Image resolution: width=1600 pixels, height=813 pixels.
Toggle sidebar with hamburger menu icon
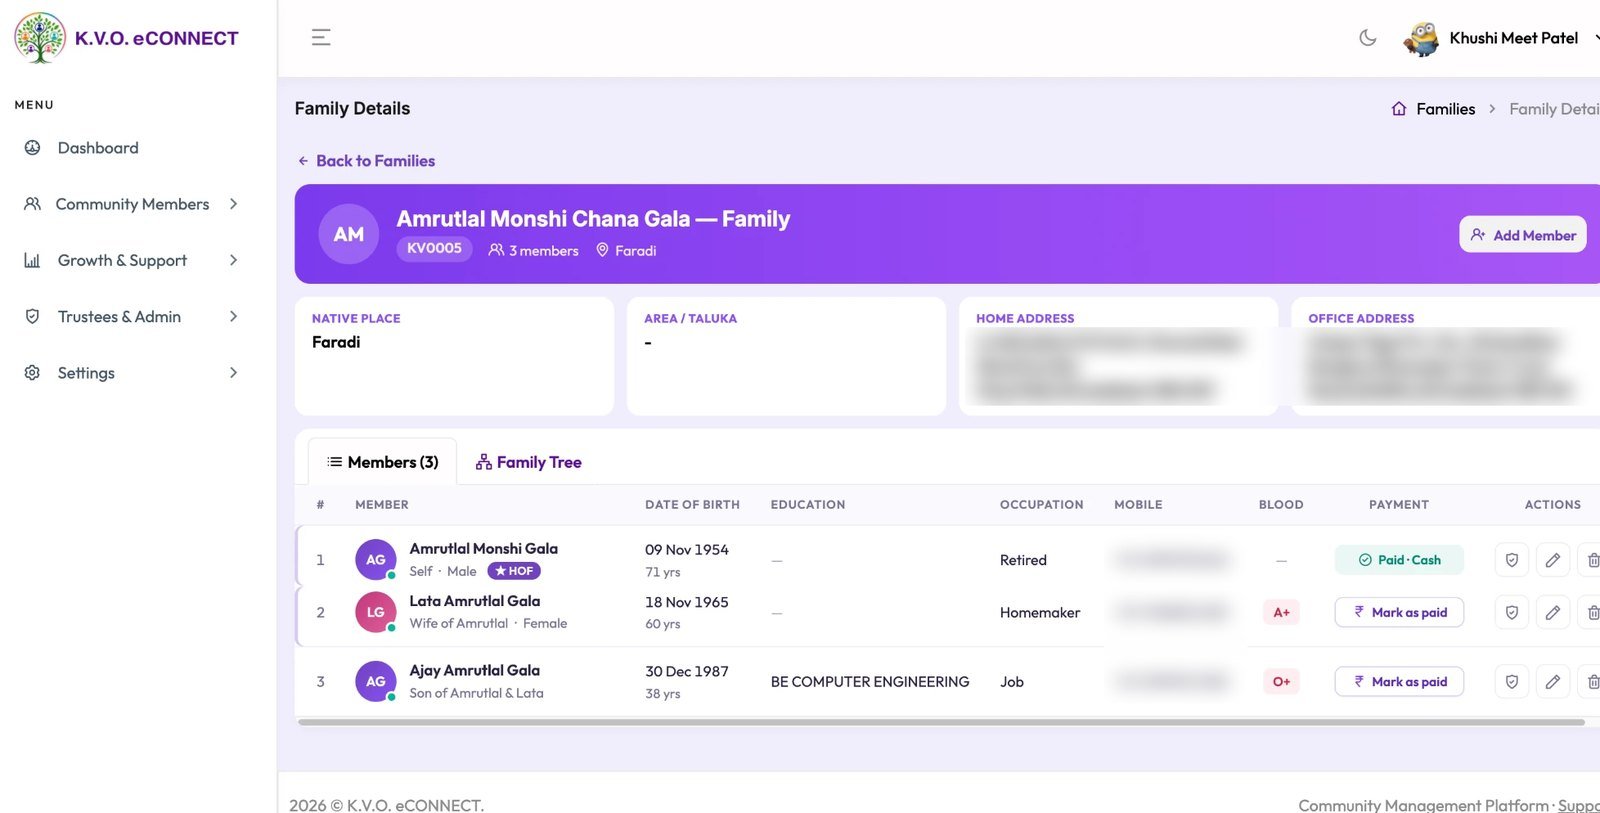(x=321, y=38)
